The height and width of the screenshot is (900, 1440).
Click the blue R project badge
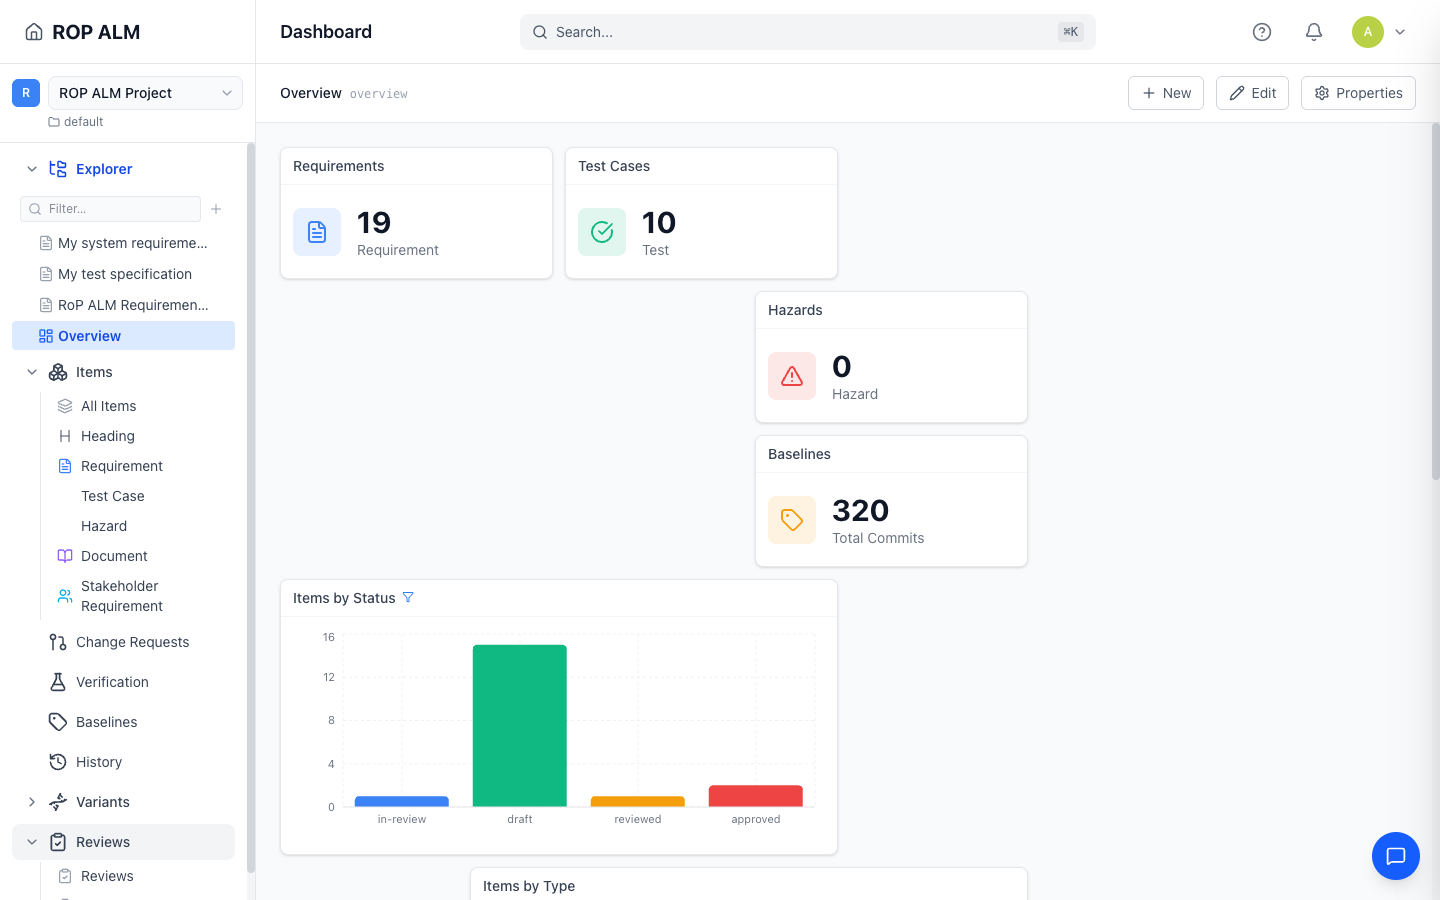pyautogui.click(x=26, y=93)
